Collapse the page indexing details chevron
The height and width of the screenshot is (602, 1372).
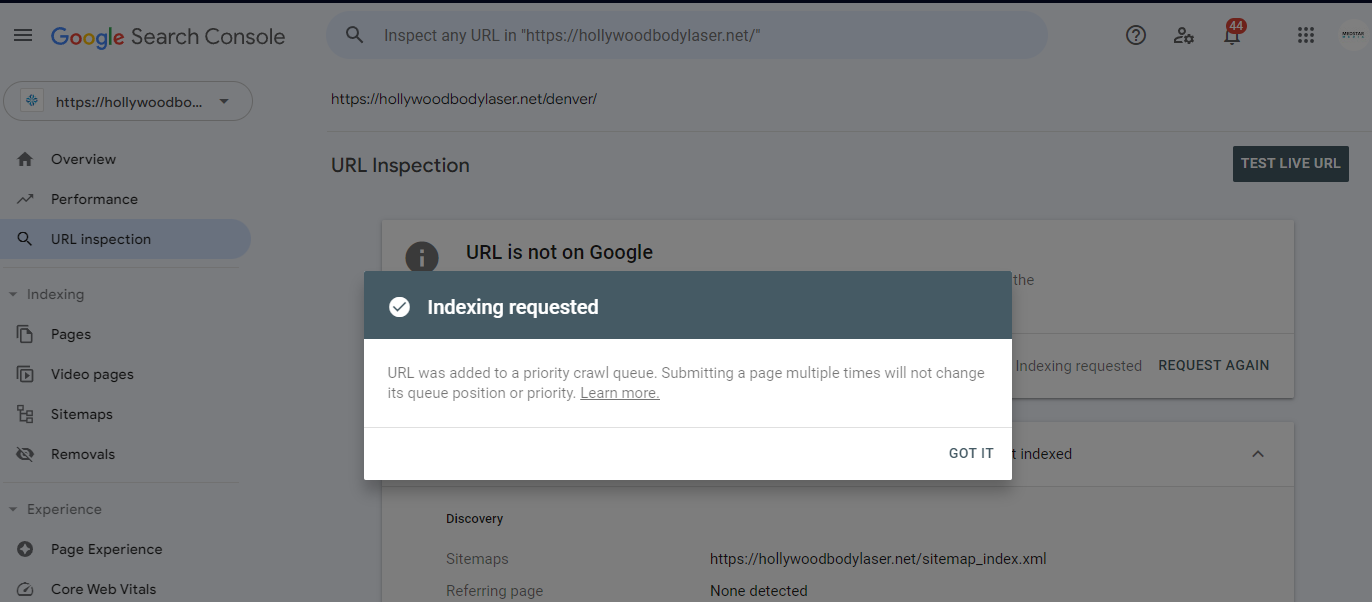click(x=1258, y=454)
